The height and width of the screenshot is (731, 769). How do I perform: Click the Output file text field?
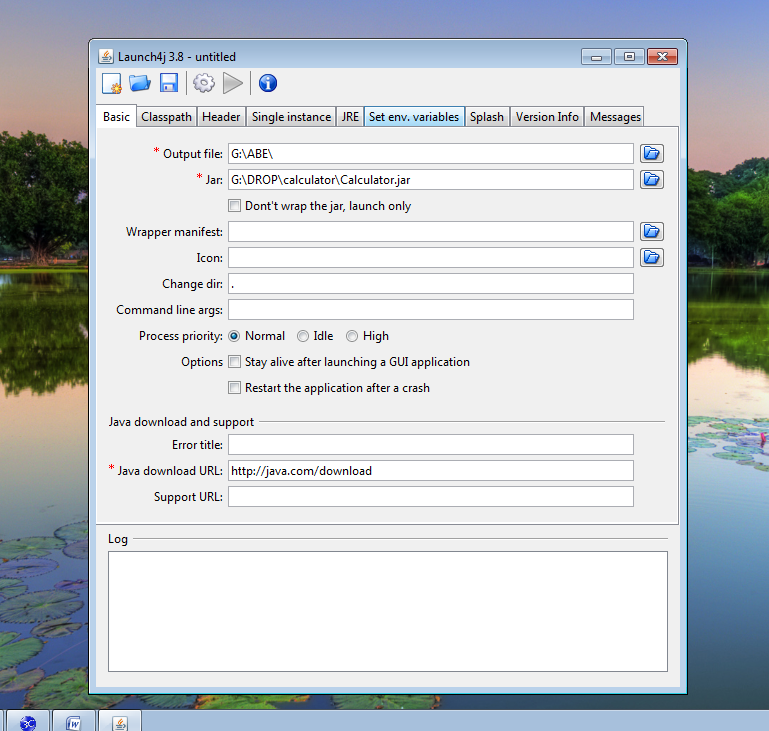431,153
